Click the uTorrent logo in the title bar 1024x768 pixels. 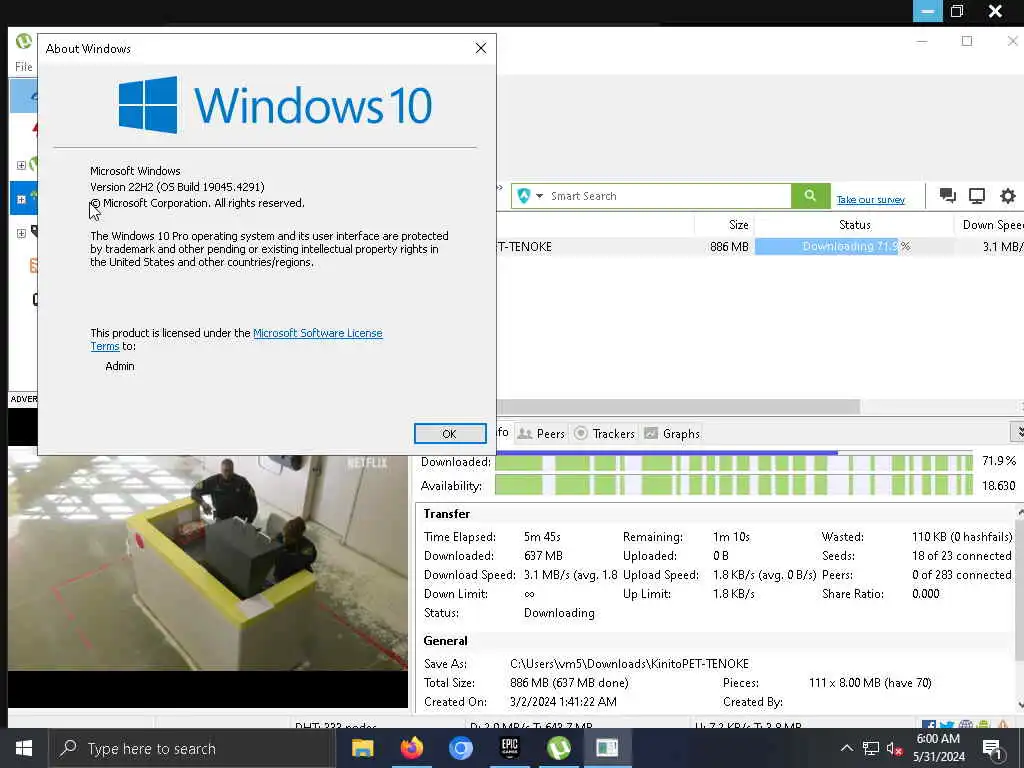(24, 42)
